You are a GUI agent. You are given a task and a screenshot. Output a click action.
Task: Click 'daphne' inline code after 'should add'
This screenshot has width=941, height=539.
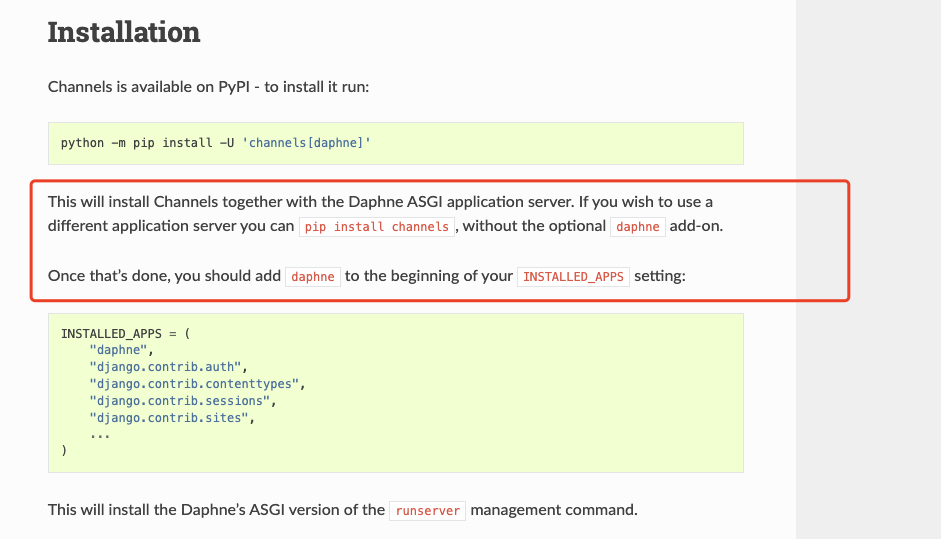(313, 277)
